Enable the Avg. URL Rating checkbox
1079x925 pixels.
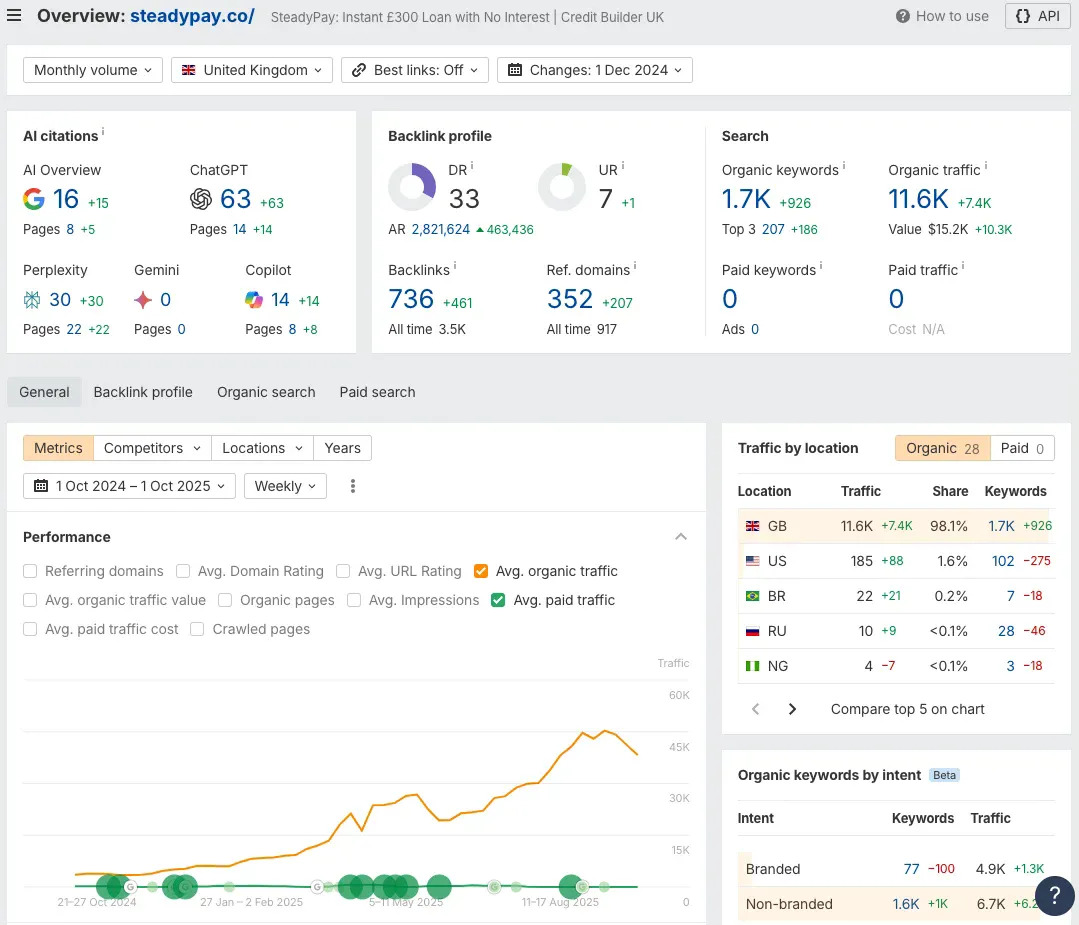(343, 571)
